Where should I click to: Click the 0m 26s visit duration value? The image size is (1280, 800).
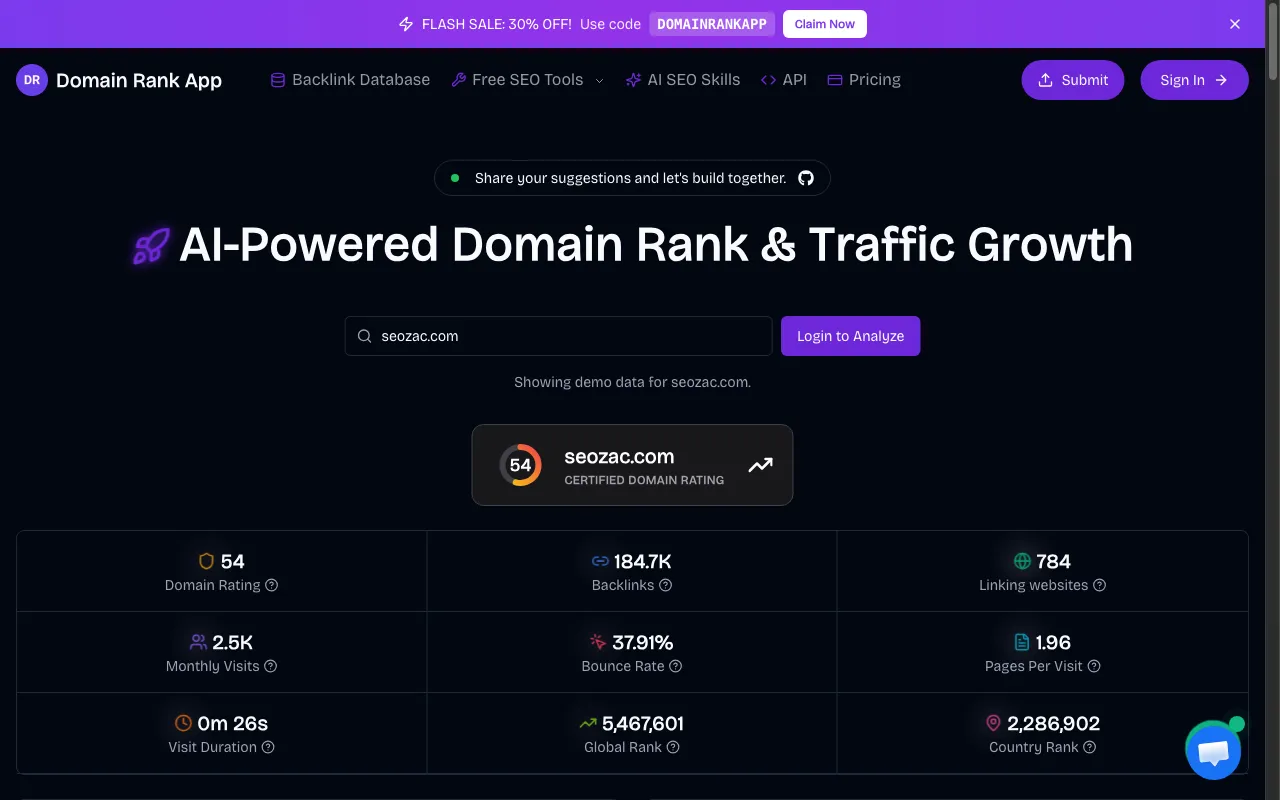(x=233, y=723)
